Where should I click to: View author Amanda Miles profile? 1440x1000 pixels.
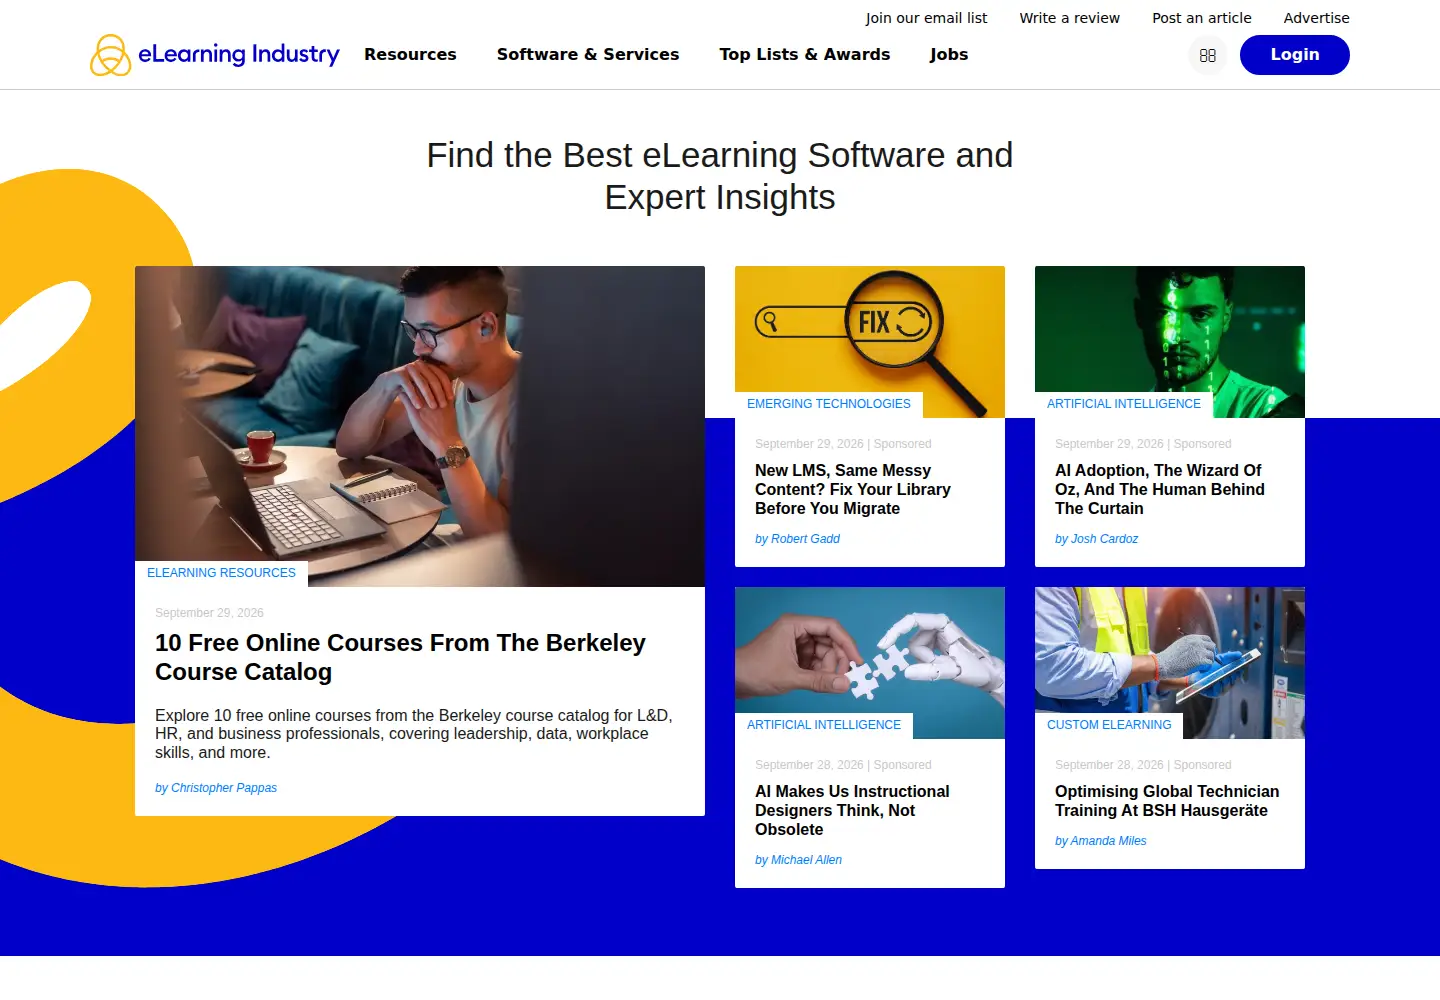tap(1100, 841)
